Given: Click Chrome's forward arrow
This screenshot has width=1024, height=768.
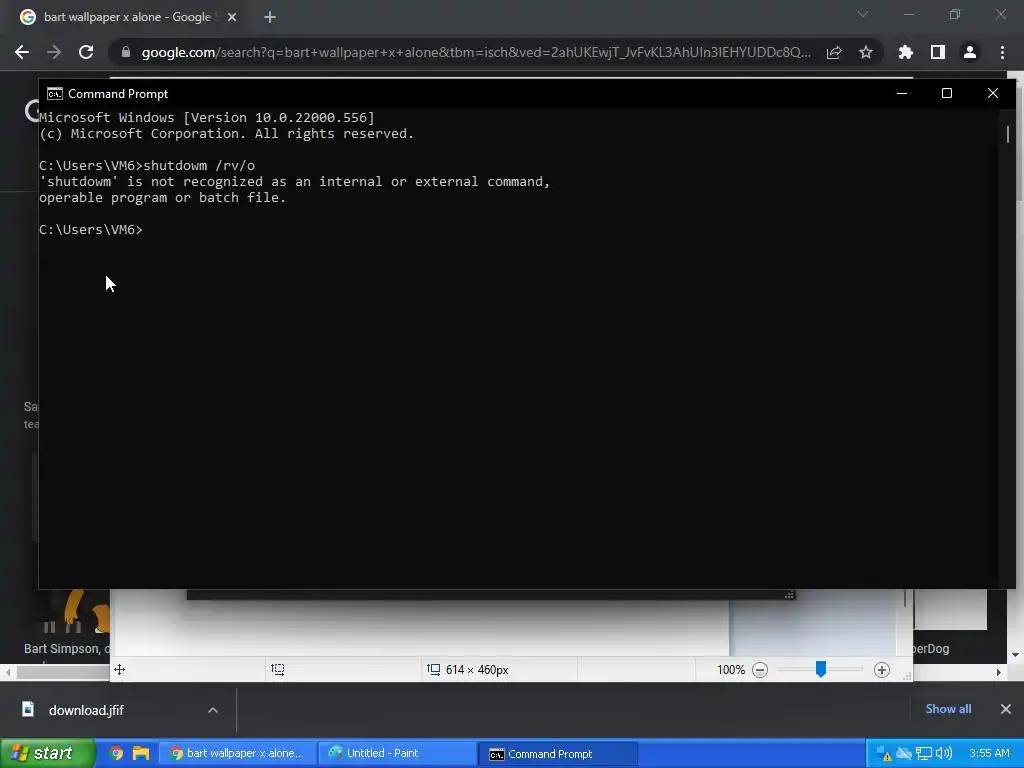Looking at the screenshot, I should [x=54, y=52].
